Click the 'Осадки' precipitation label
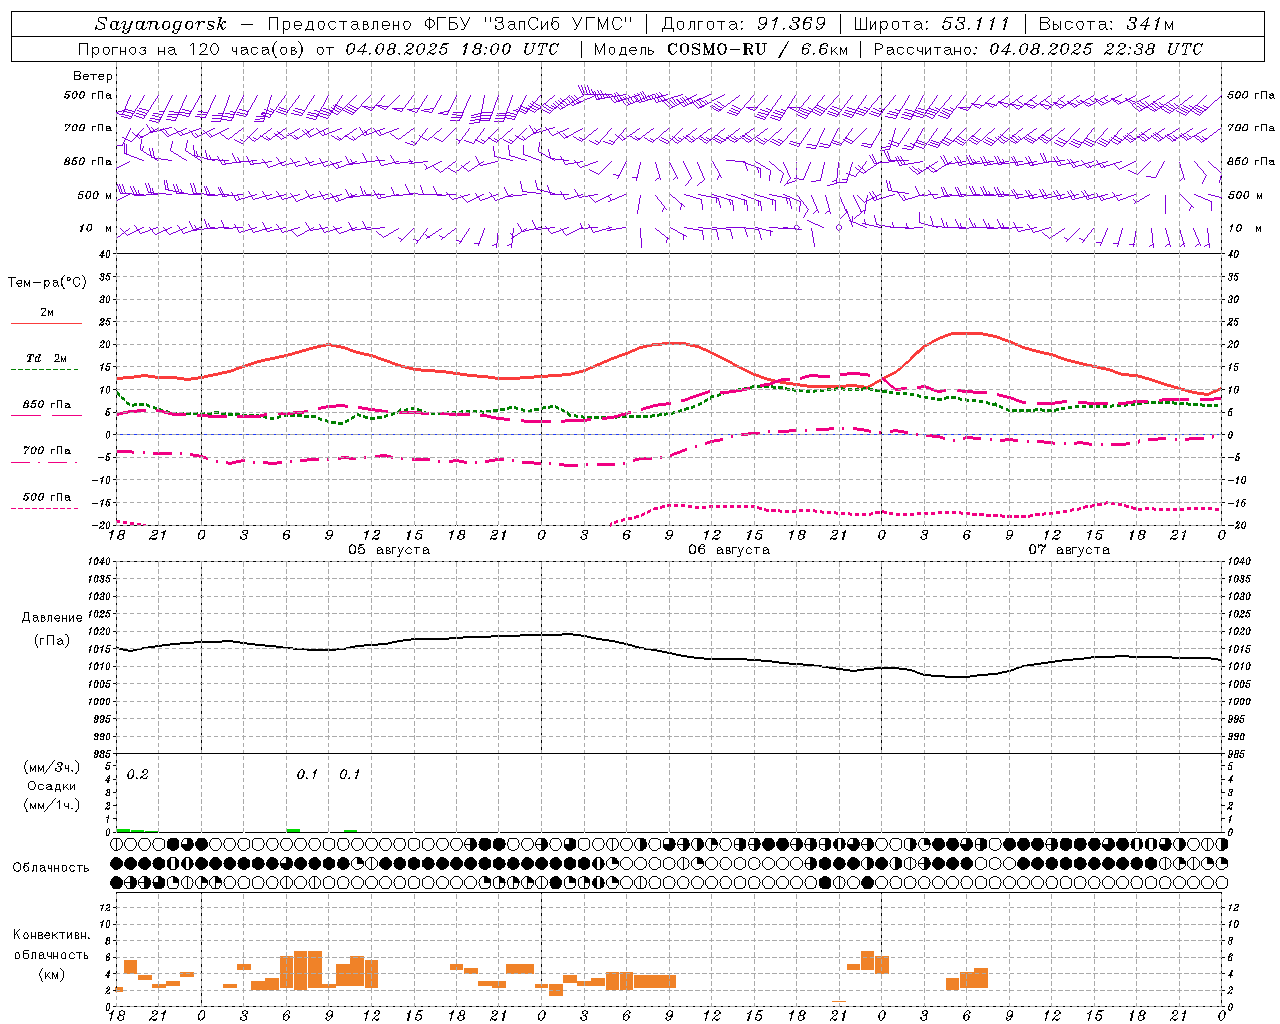 point(51,786)
